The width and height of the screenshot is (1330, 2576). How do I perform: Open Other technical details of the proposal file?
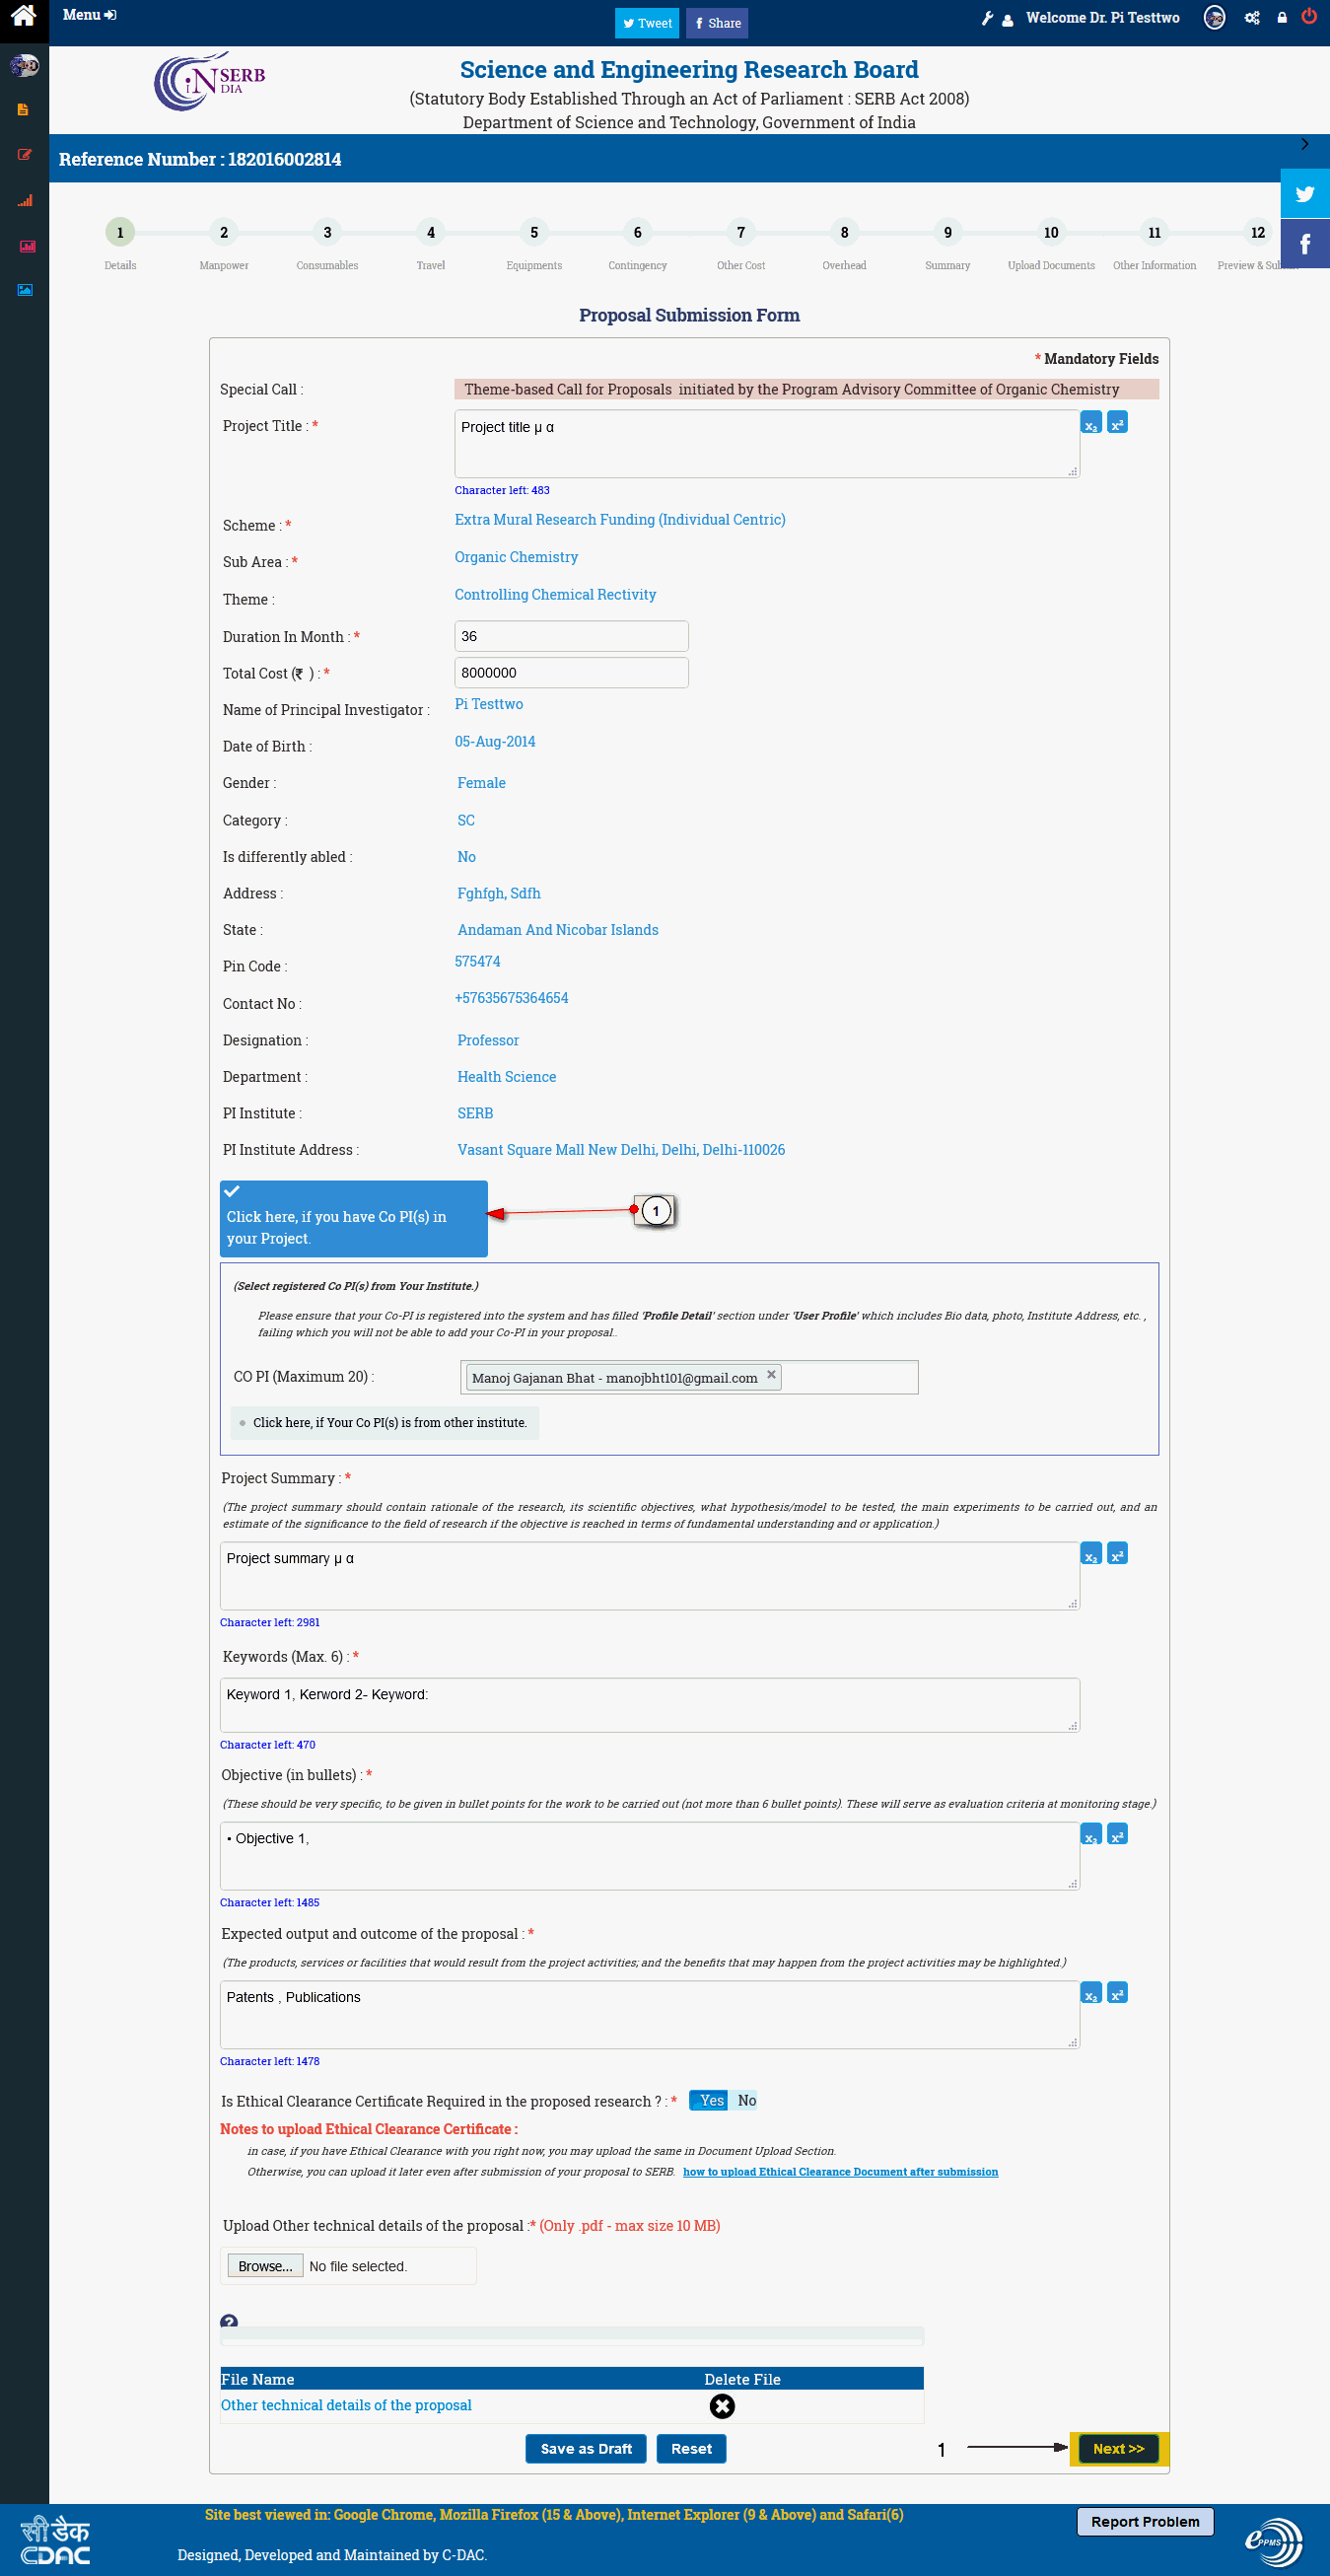[346, 2405]
